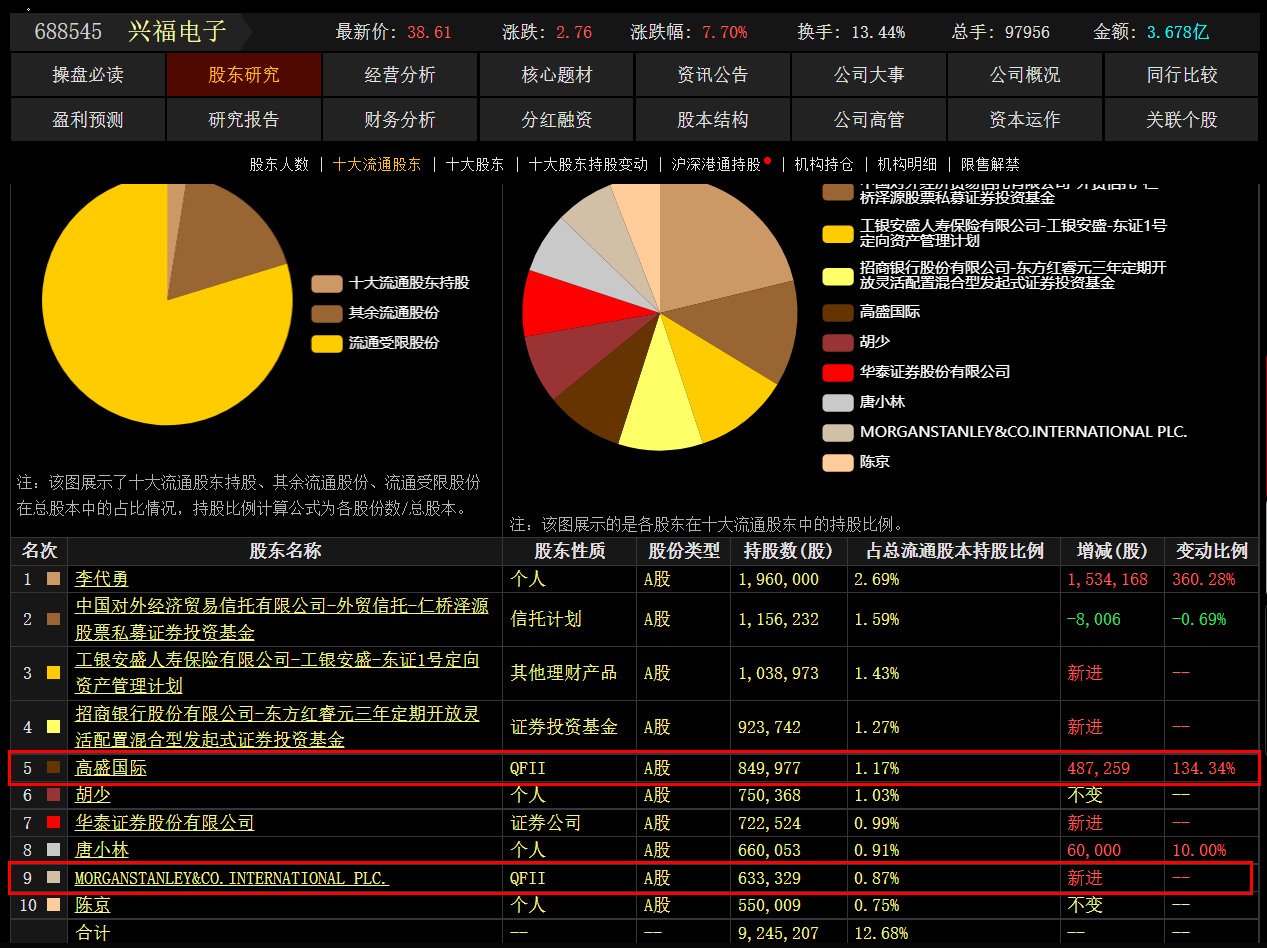Switch to 财务分析 tab

(400, 120)
